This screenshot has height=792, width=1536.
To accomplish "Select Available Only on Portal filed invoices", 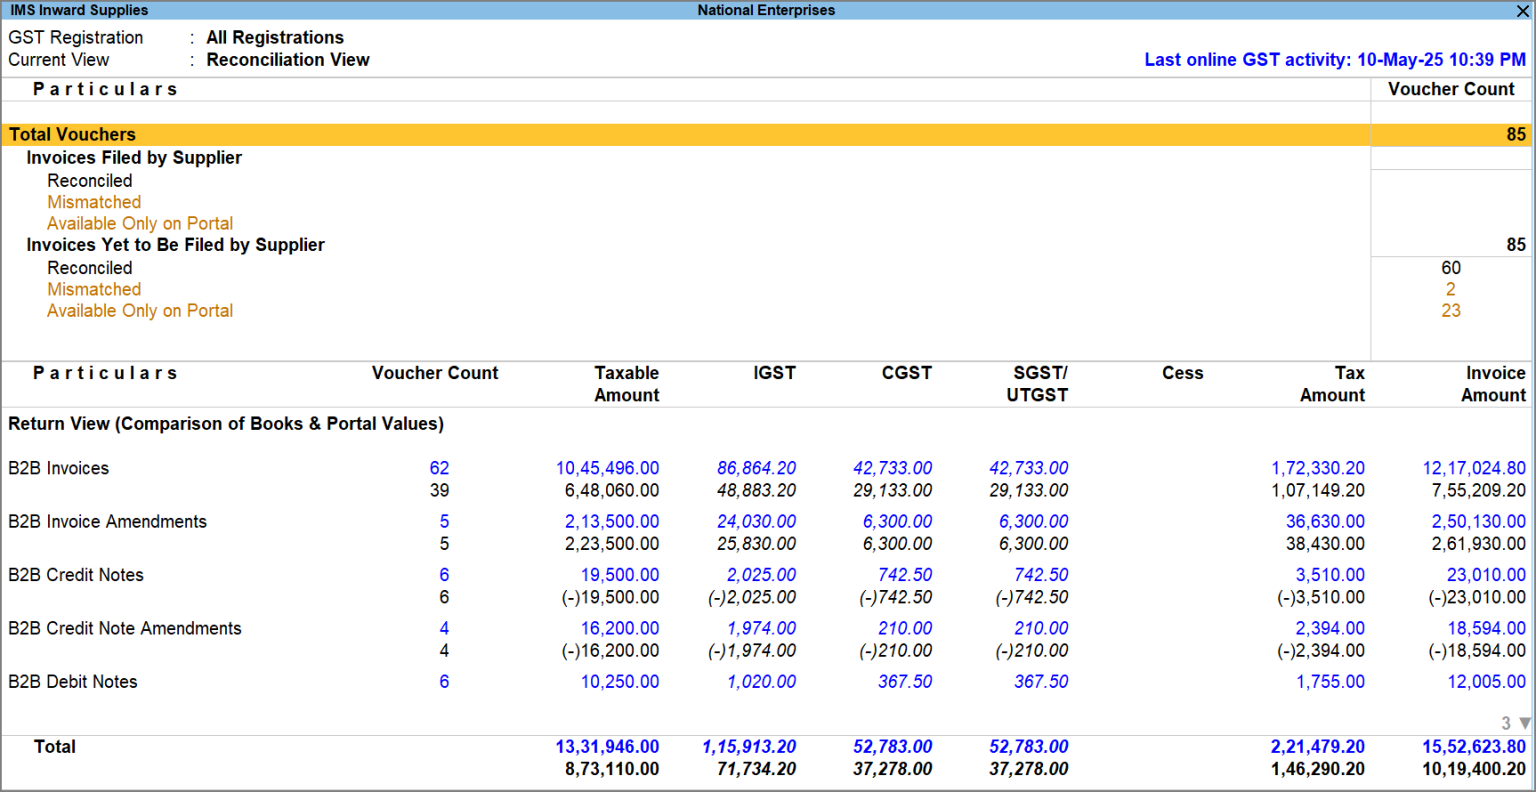I will (x=140, y=223).
